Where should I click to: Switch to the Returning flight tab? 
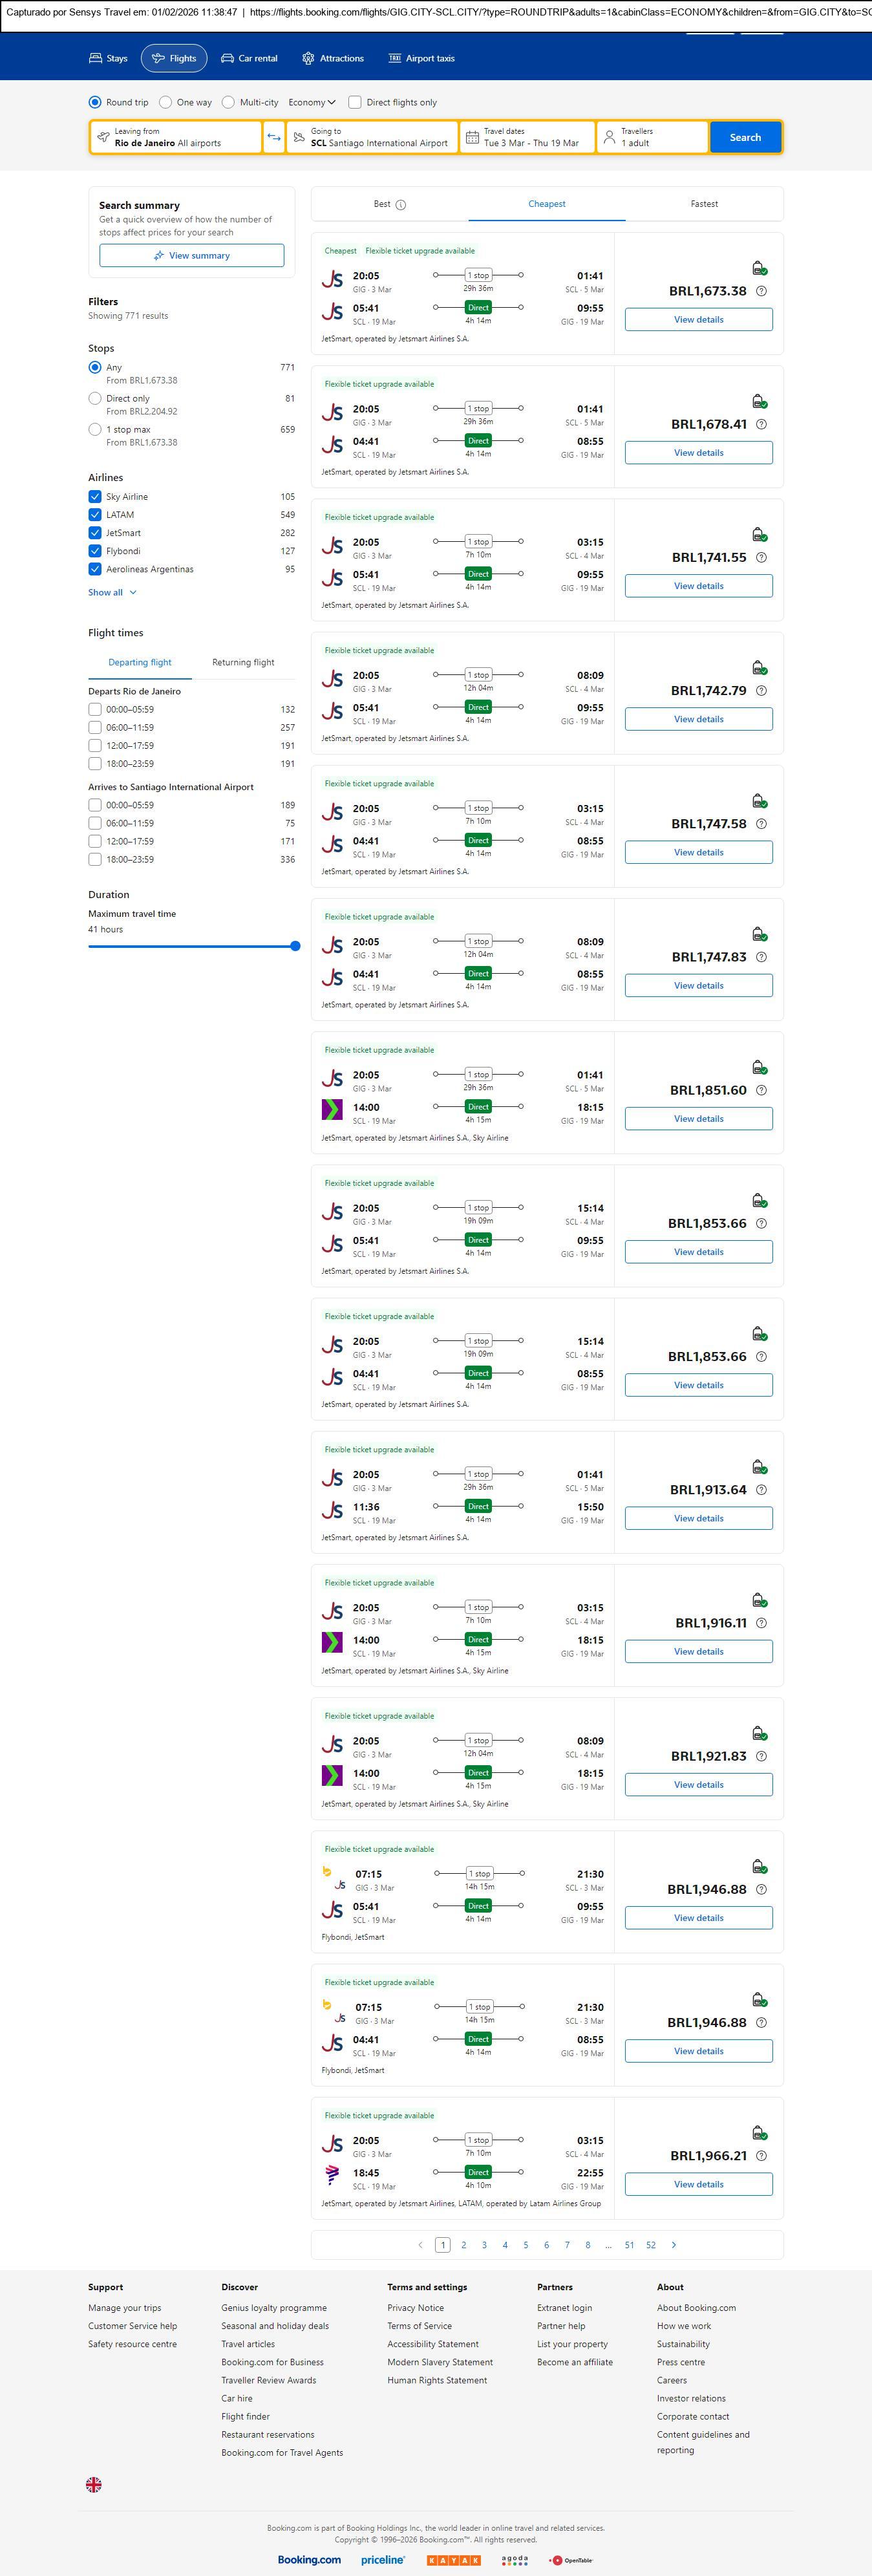(243, 662)
